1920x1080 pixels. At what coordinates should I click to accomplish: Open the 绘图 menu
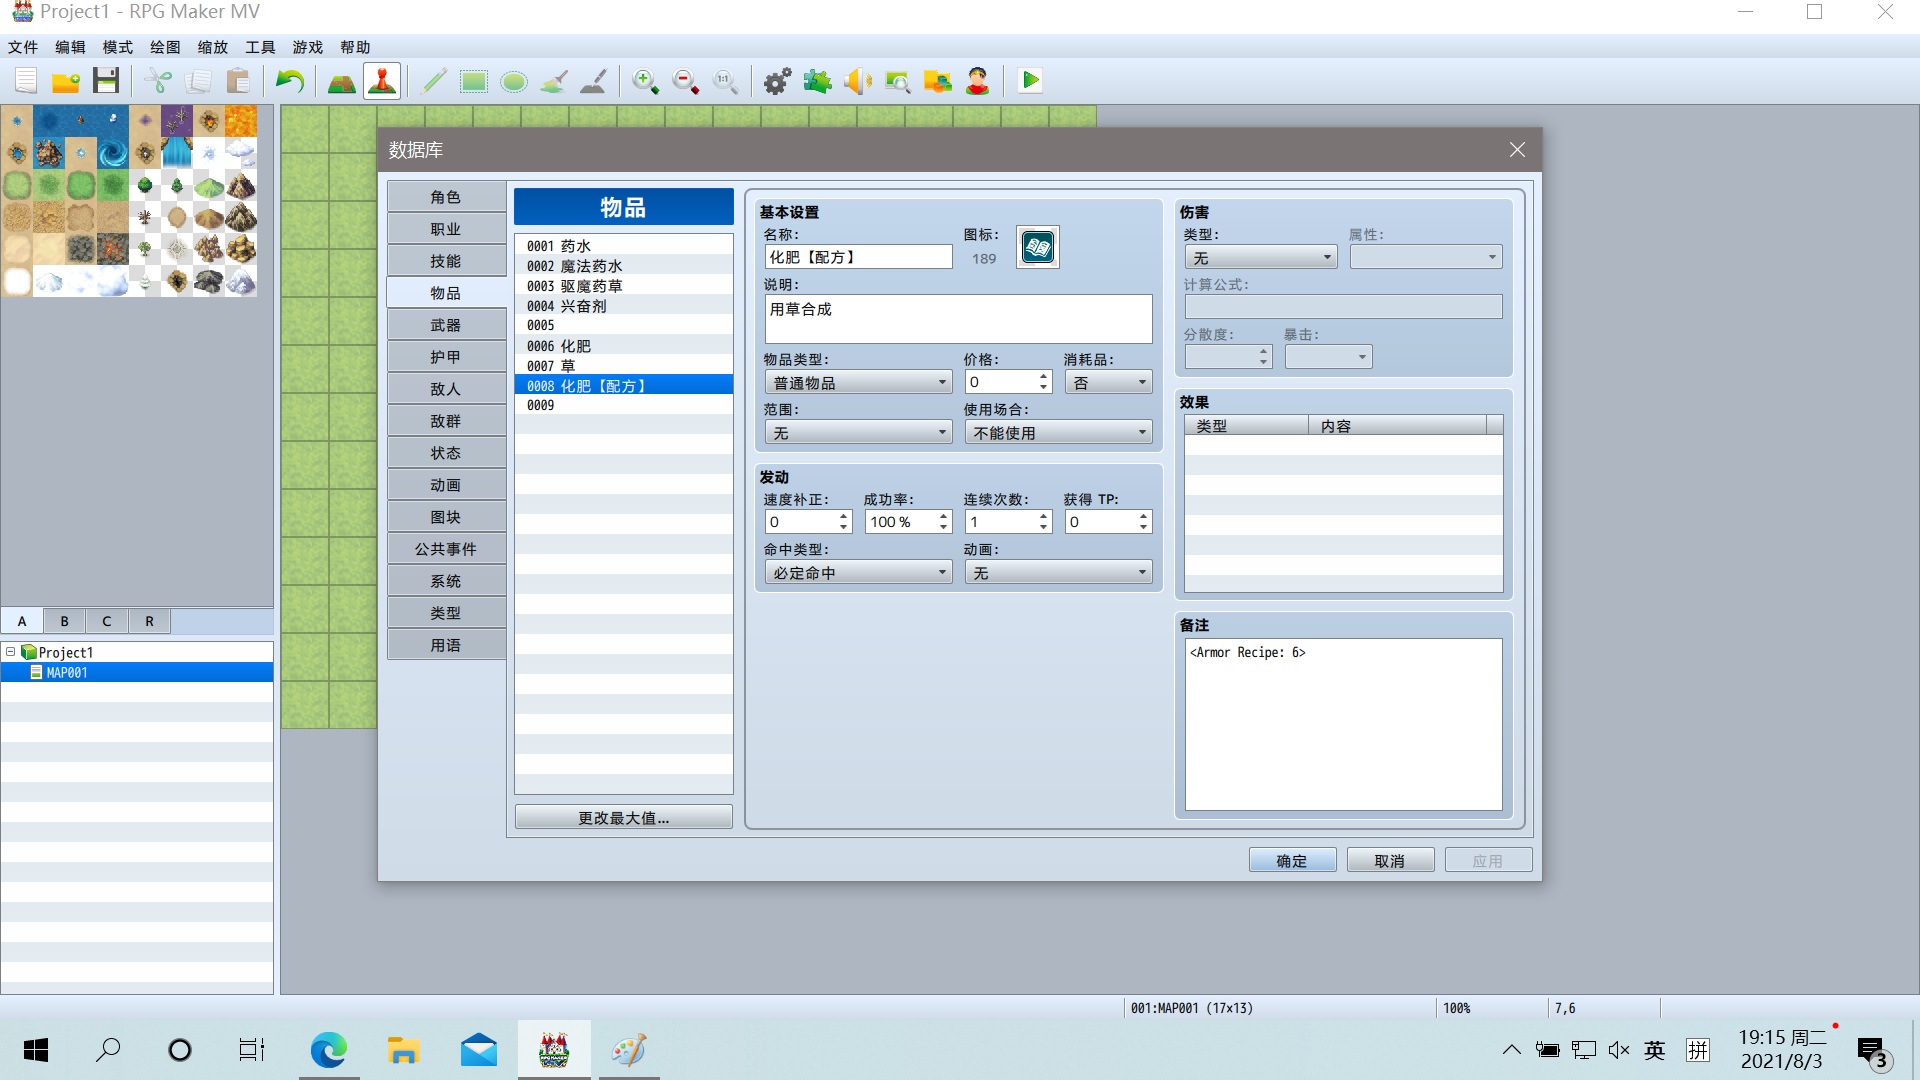click(x=165, y=47)
